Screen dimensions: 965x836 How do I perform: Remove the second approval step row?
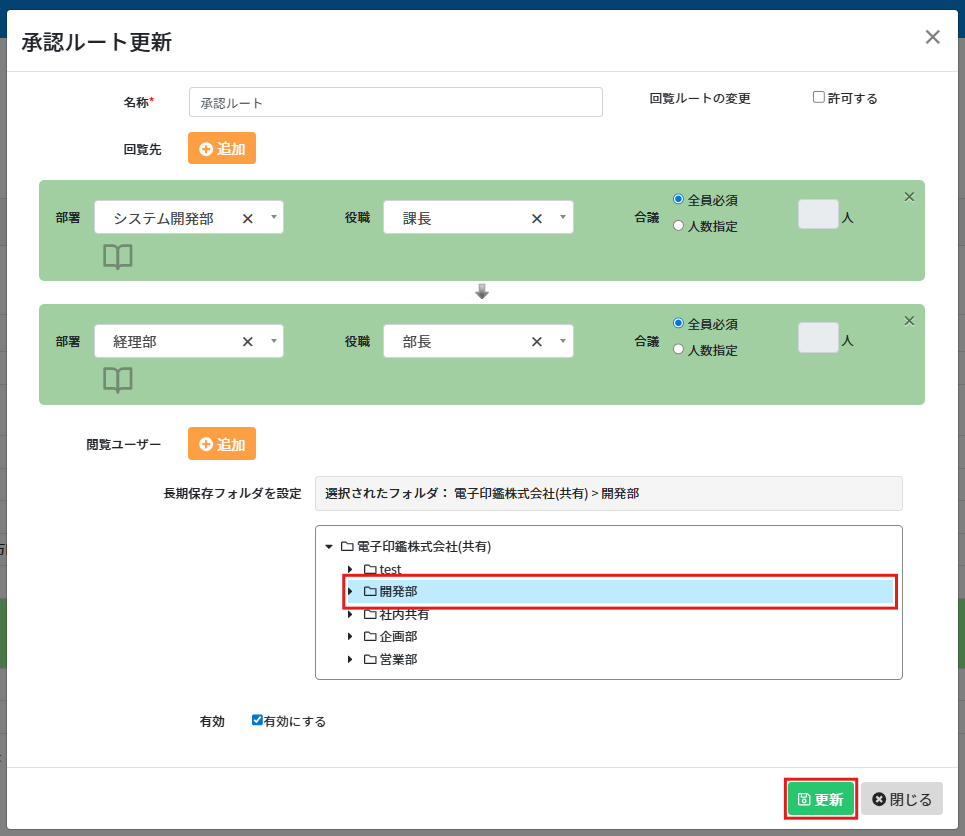[909, 321]
